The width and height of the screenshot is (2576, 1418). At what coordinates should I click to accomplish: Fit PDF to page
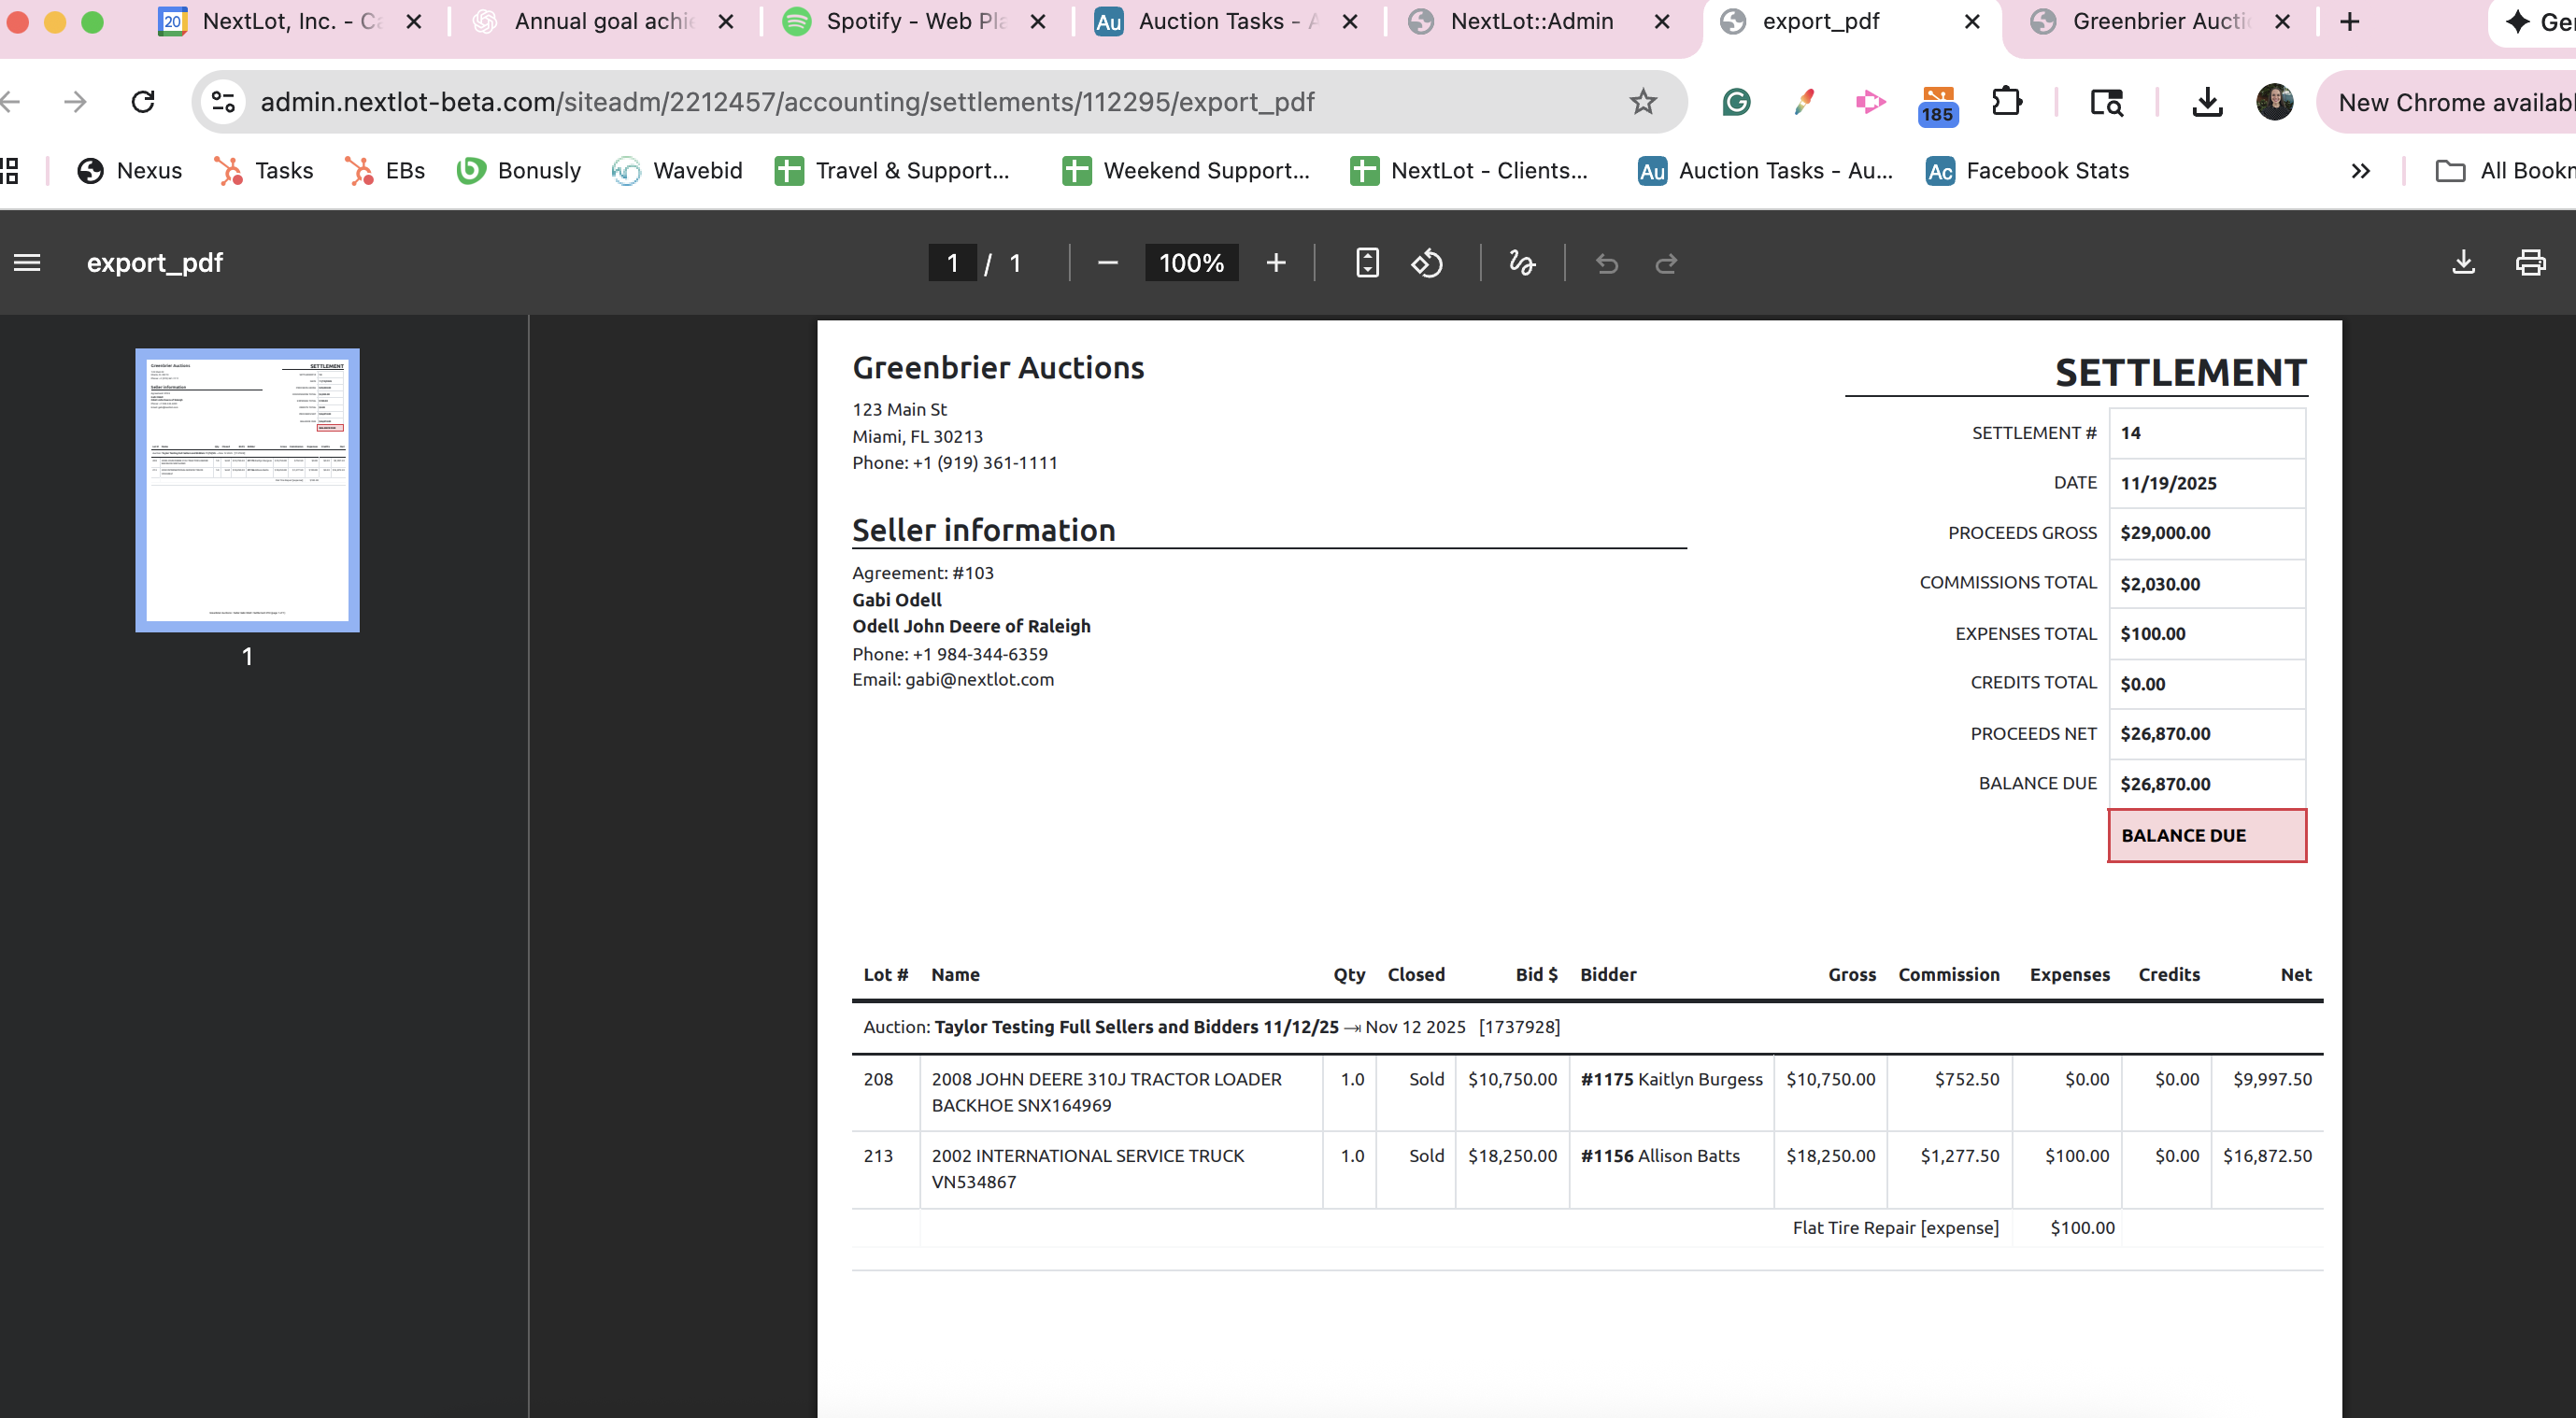tap(1367, 263)
